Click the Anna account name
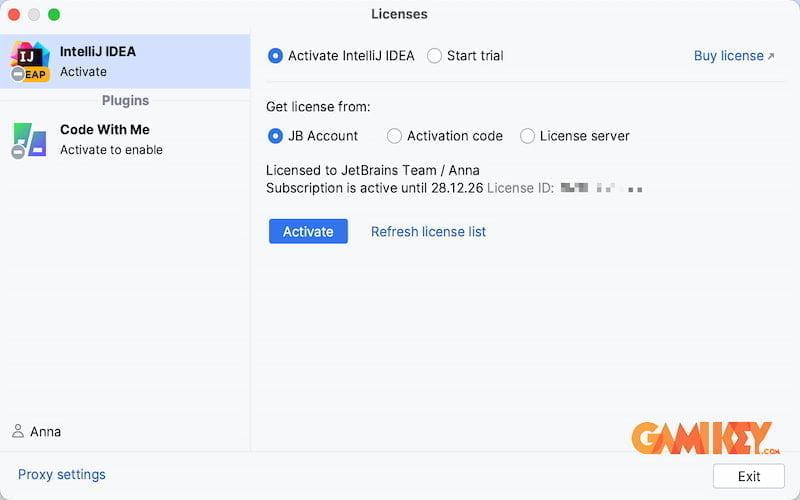 pyautogui.click(x=45, y=432)
